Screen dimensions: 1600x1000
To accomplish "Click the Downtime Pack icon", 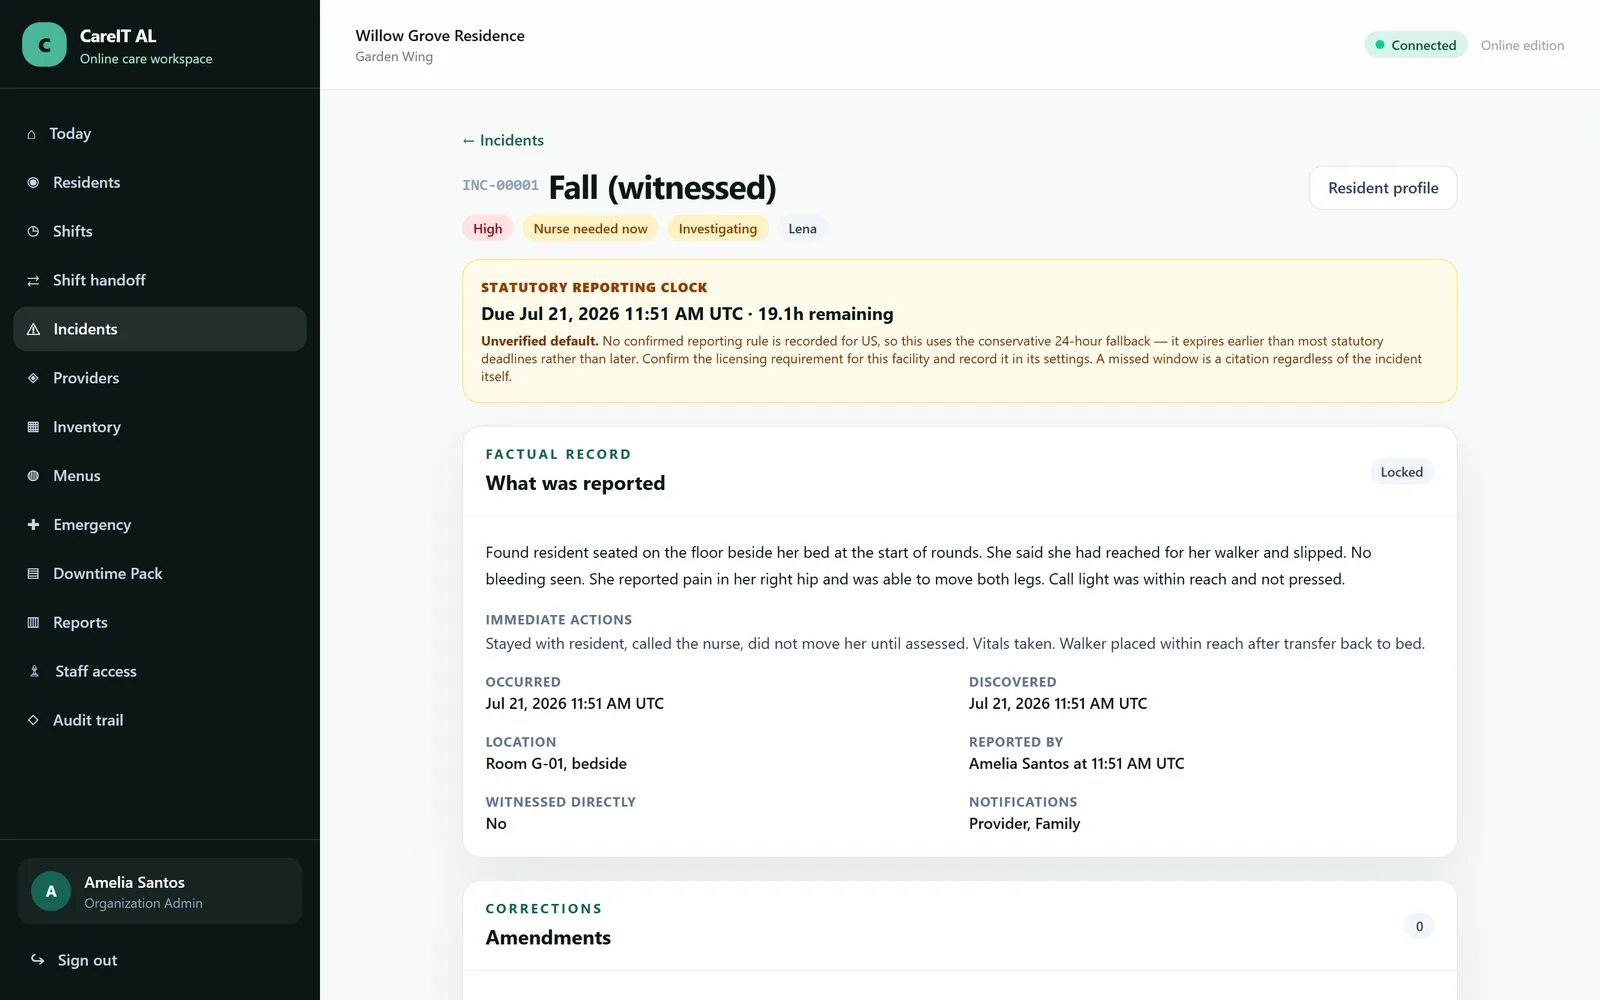I will coord(33,574).
